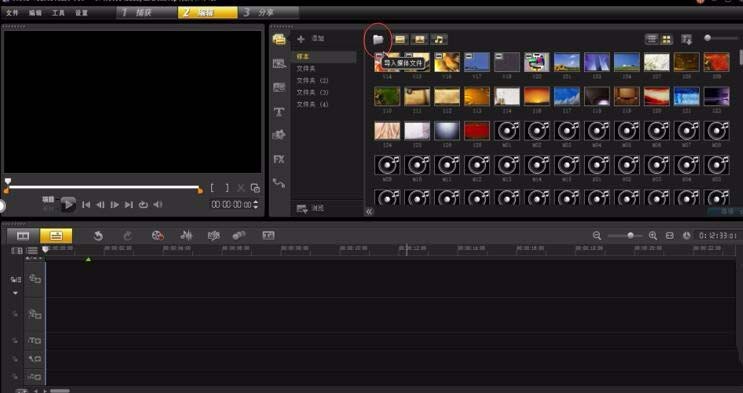Screen dimensions: 743x393
Task: Open the track motion icon
Action: [x=239, y=236]
